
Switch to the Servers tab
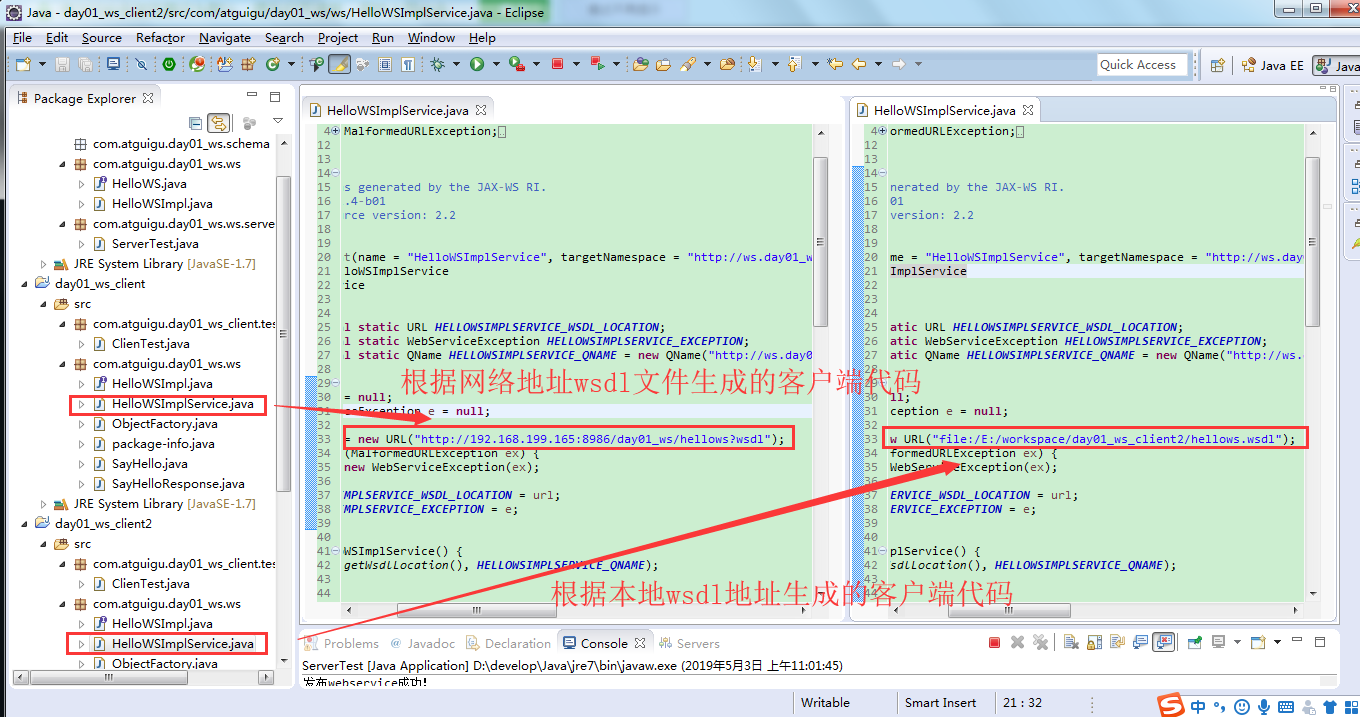(x=689, y=643)
